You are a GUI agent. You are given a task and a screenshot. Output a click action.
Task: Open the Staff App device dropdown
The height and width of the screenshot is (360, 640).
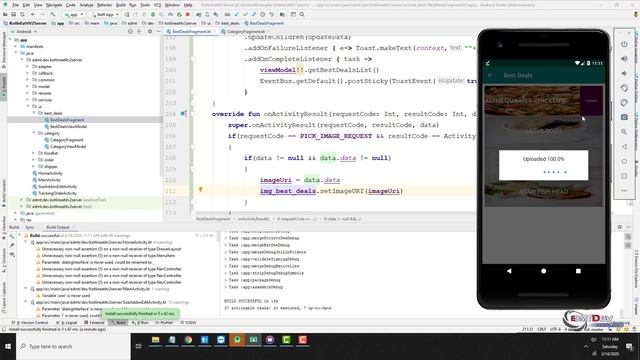[105, 15]
